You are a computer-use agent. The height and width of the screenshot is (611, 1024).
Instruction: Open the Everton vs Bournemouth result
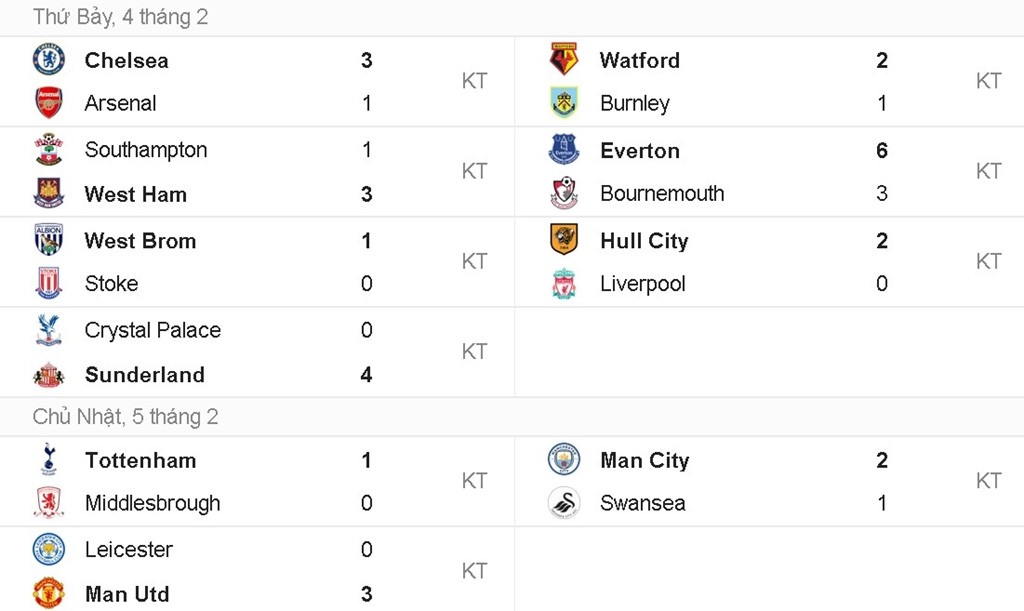760,171
